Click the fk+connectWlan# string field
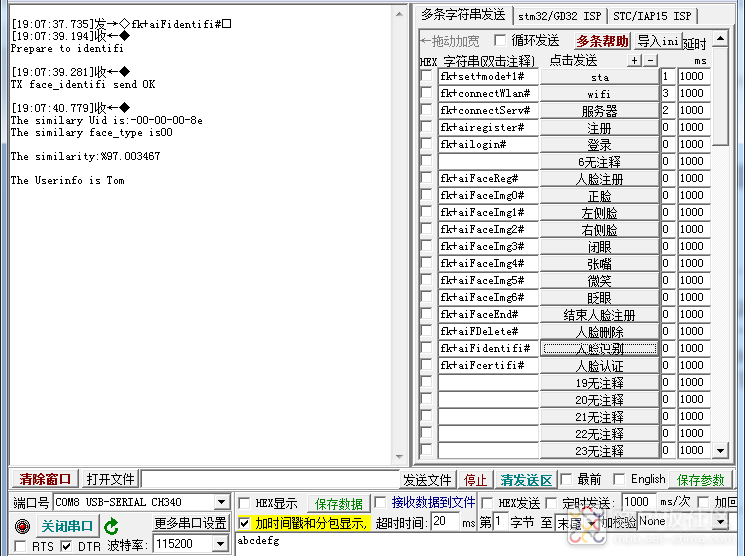 [488, 93]
